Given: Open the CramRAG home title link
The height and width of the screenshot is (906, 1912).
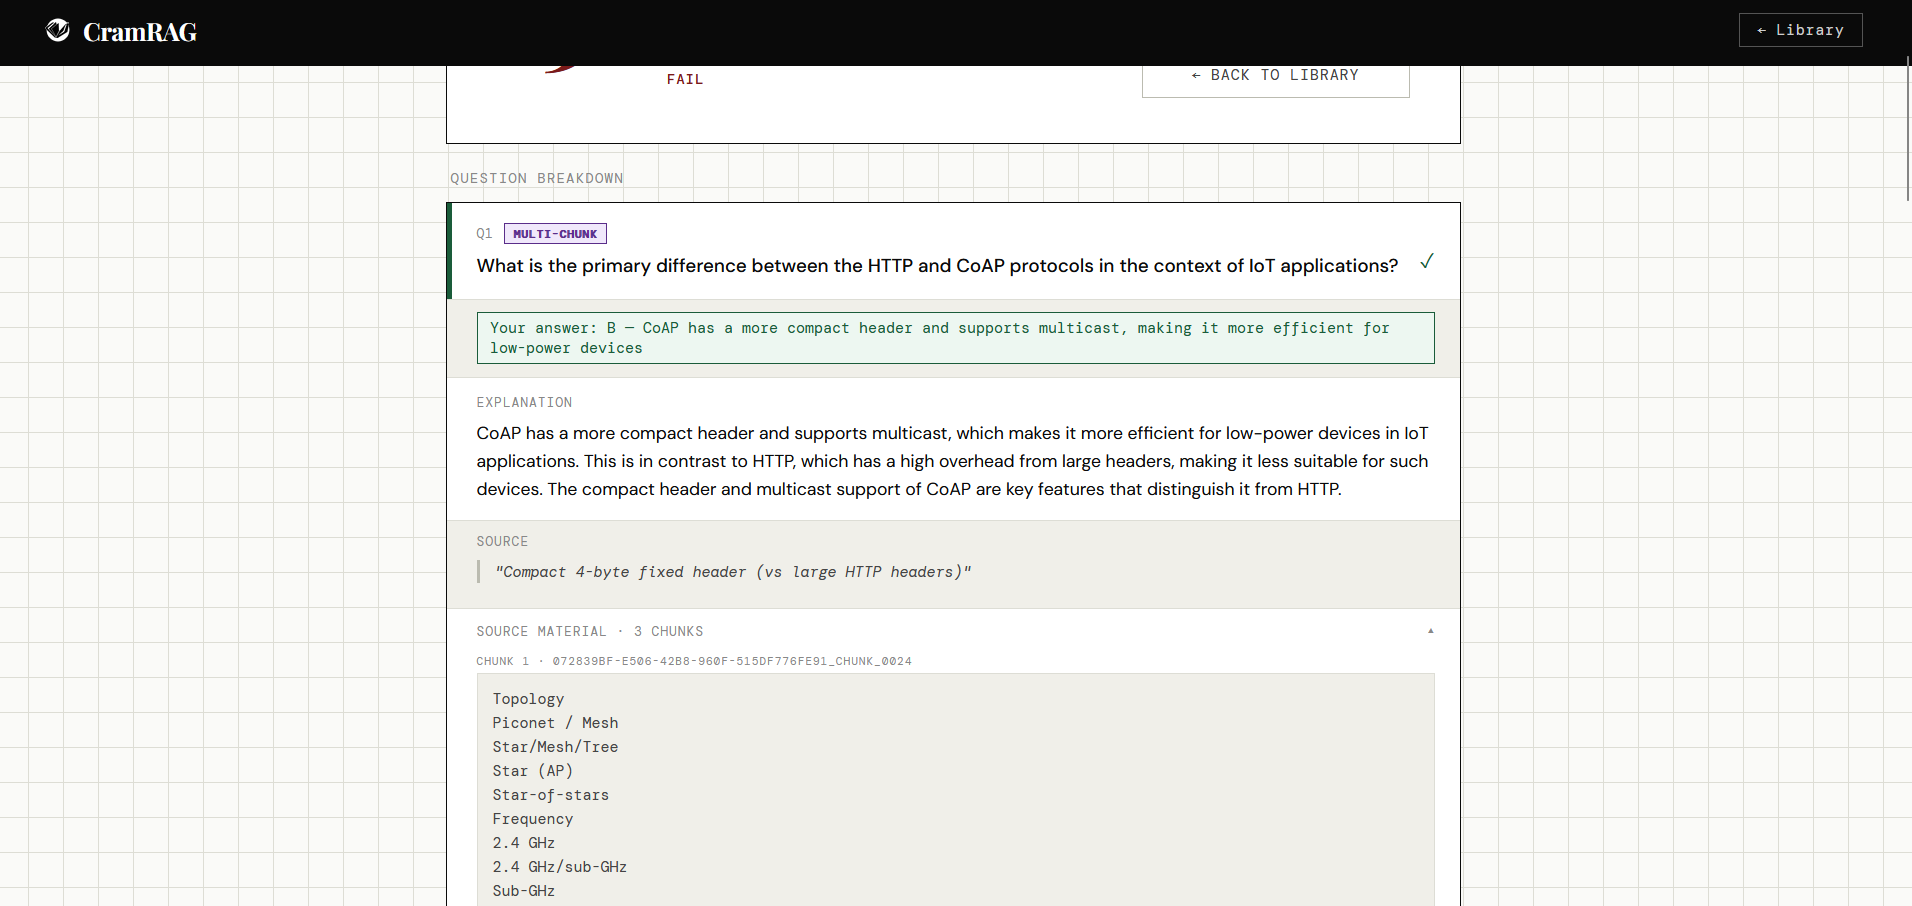Looking at the screenshot, I should tap(139, 32).
